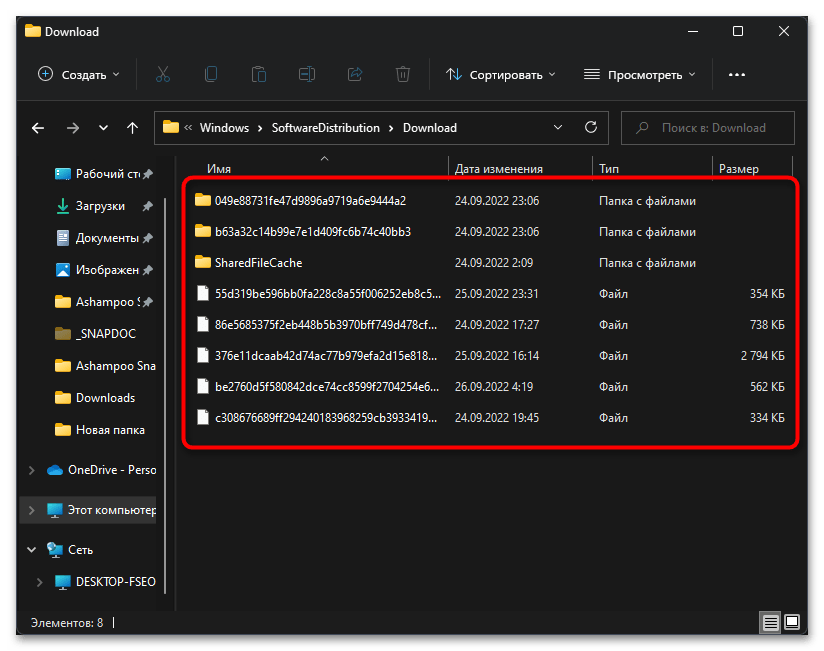Maximize the Download window
Screen dimensions: 824x651
[738, 32]
